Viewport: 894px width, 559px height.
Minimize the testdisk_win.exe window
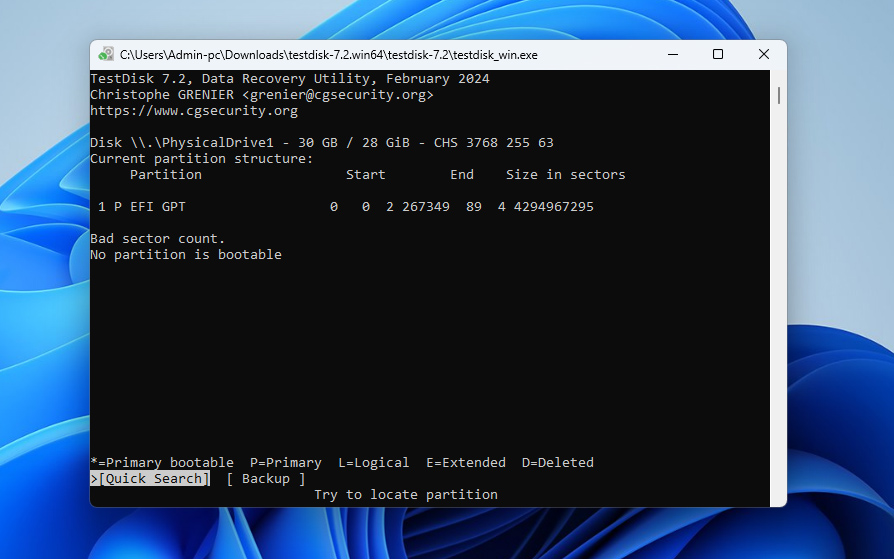point(673,54)
